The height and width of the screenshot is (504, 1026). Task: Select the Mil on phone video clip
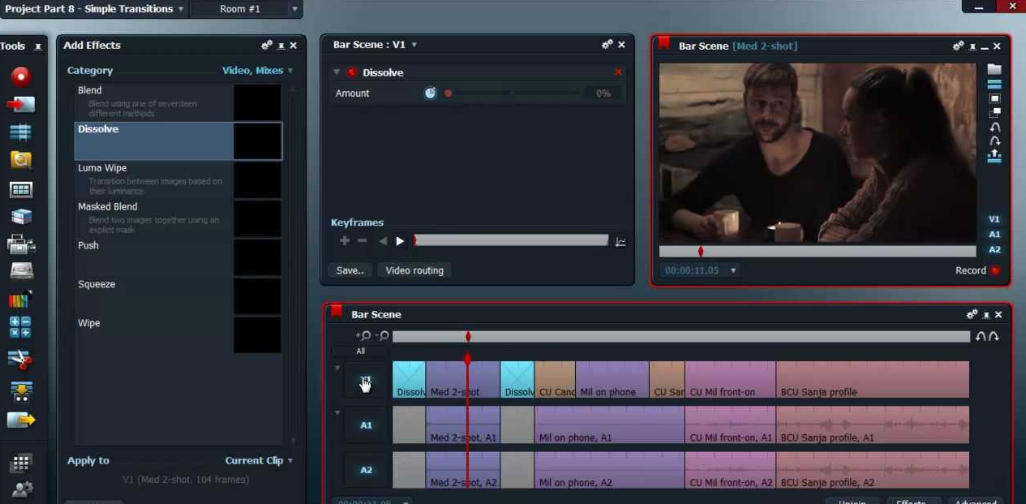click(x=612, y=380)
